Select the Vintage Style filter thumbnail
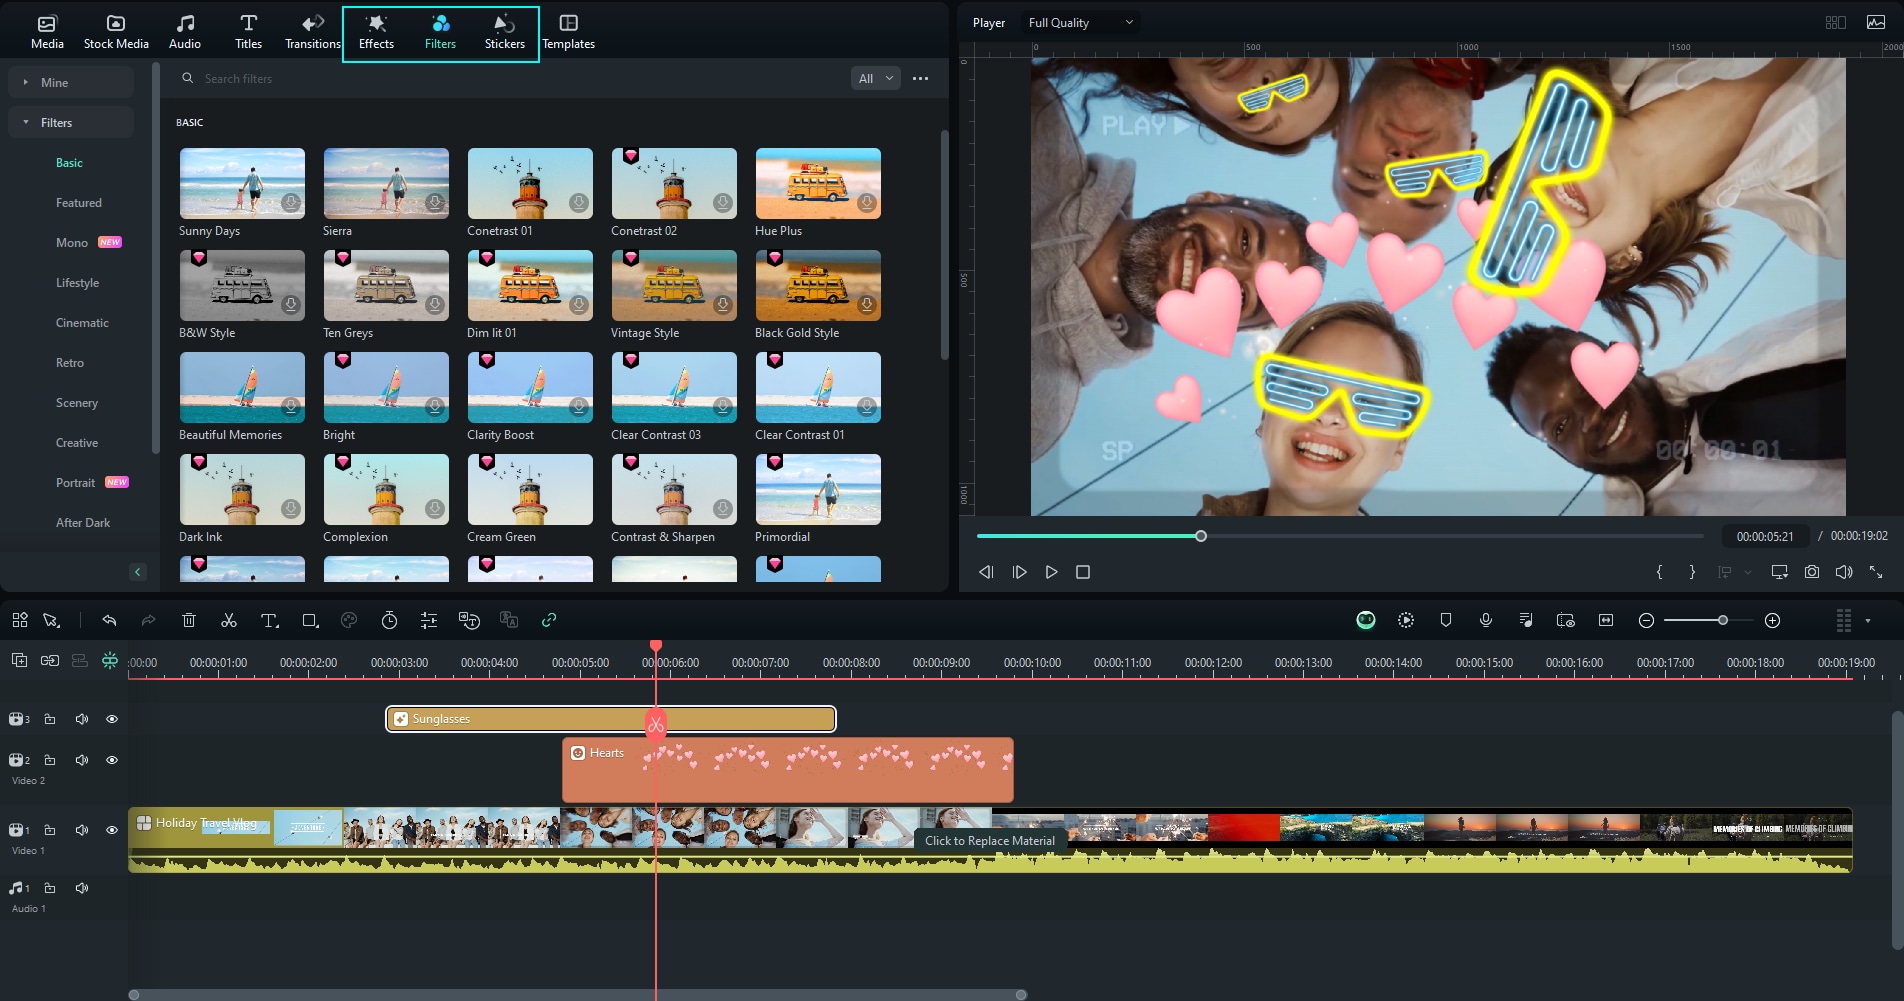 pos(674,285)
